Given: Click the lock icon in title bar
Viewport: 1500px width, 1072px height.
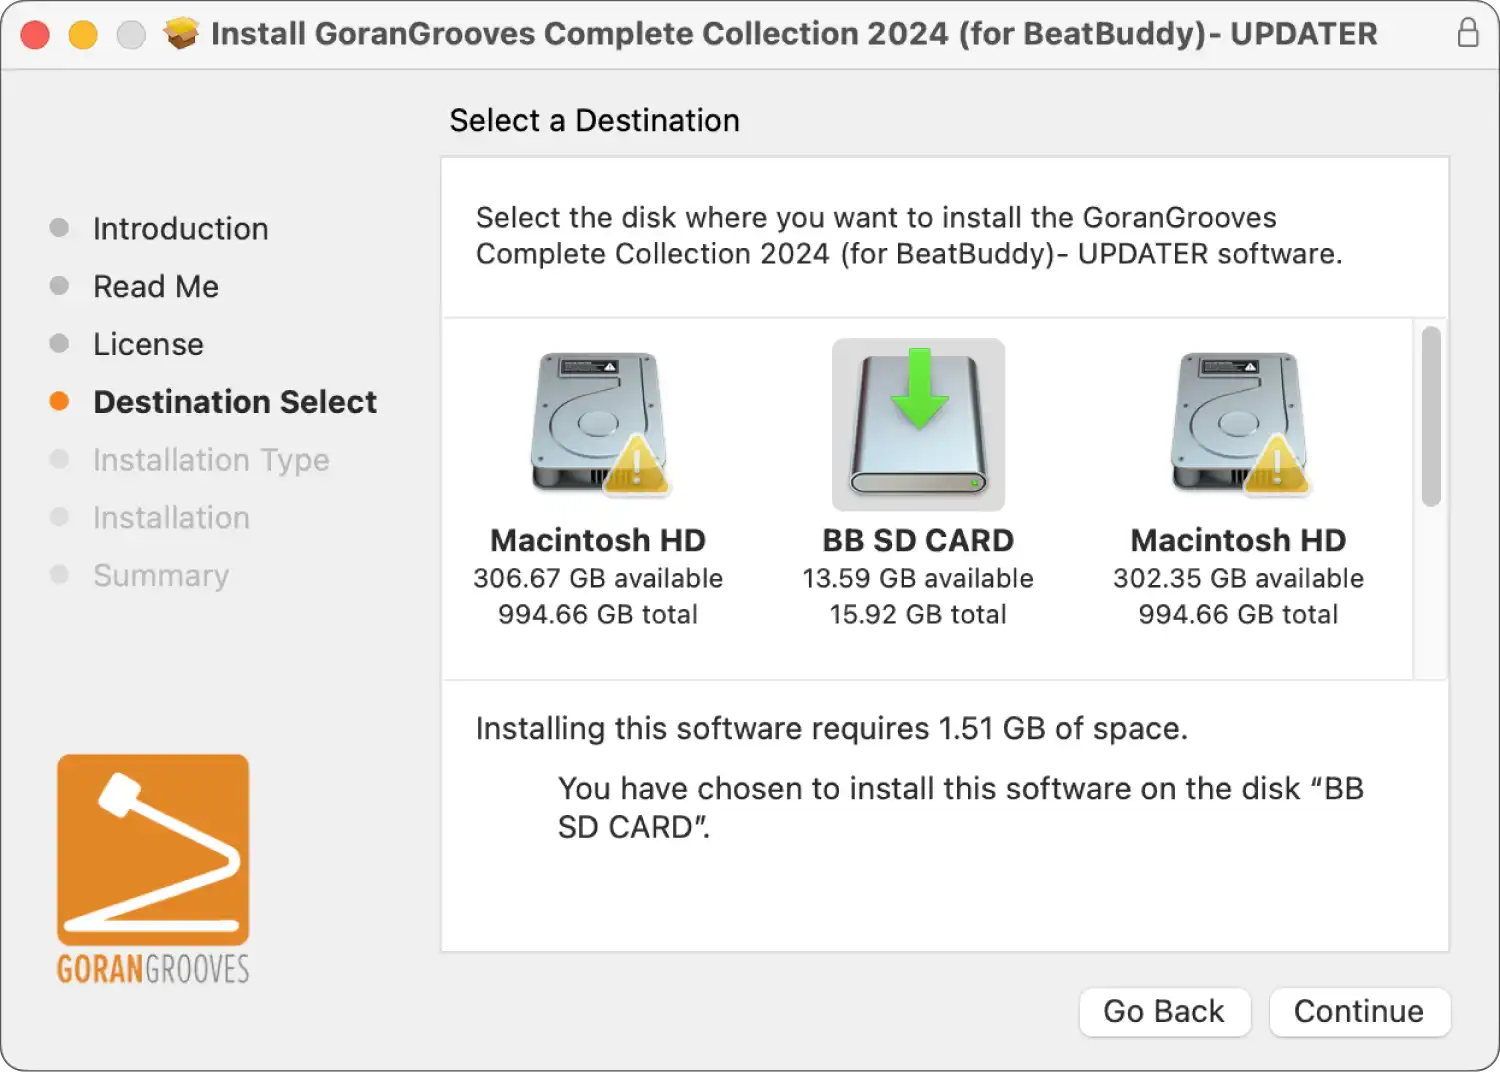Looking at the screenshot, I should pyautogui.click(x=1467, y=33).
